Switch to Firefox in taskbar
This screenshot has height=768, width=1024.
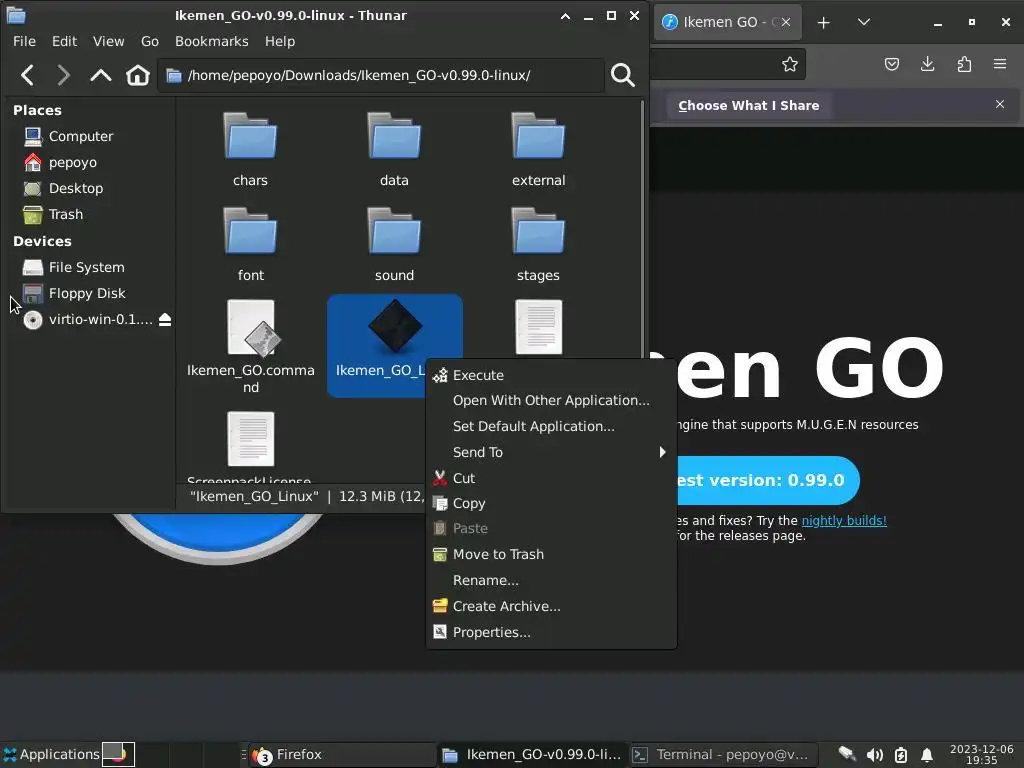(342, 754)
